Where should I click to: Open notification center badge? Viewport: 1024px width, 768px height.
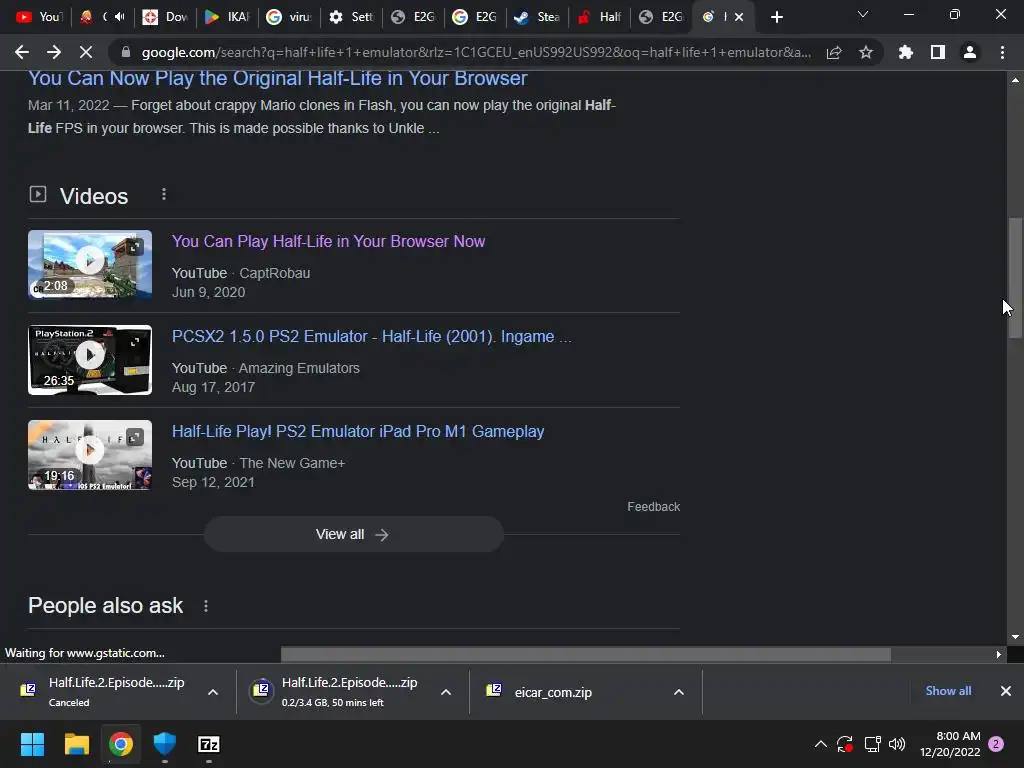coord(996,744)
